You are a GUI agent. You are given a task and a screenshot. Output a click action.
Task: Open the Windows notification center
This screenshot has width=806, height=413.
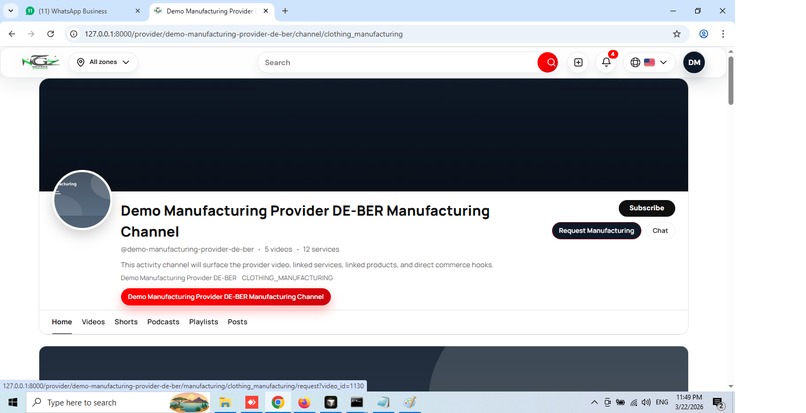(718, 403)
